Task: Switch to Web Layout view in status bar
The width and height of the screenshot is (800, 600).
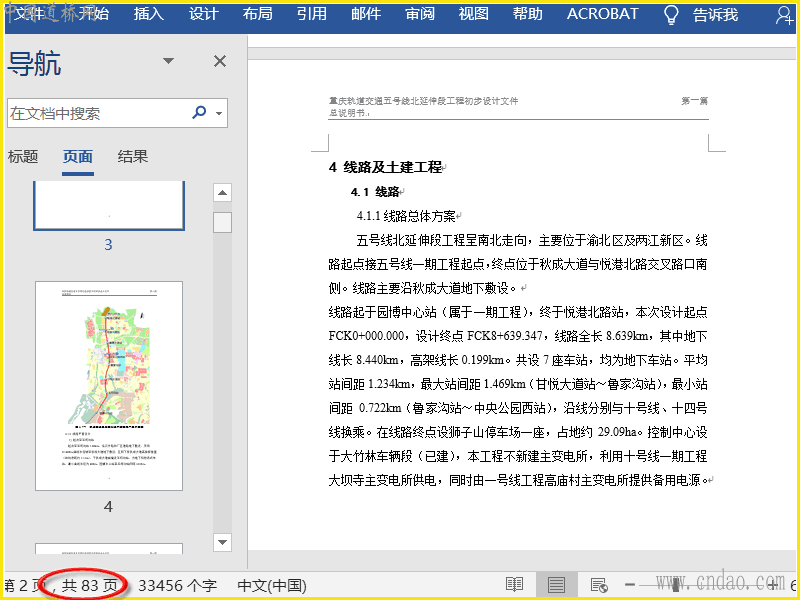Action: (x=598, y=585)
